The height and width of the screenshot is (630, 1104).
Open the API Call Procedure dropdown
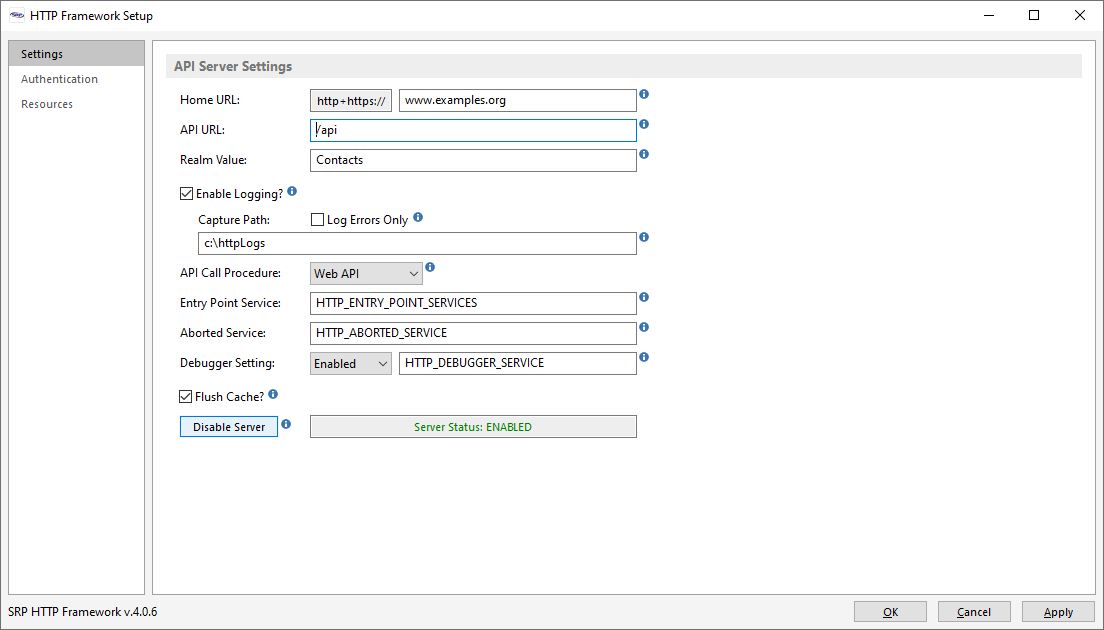tap(366, 274)
